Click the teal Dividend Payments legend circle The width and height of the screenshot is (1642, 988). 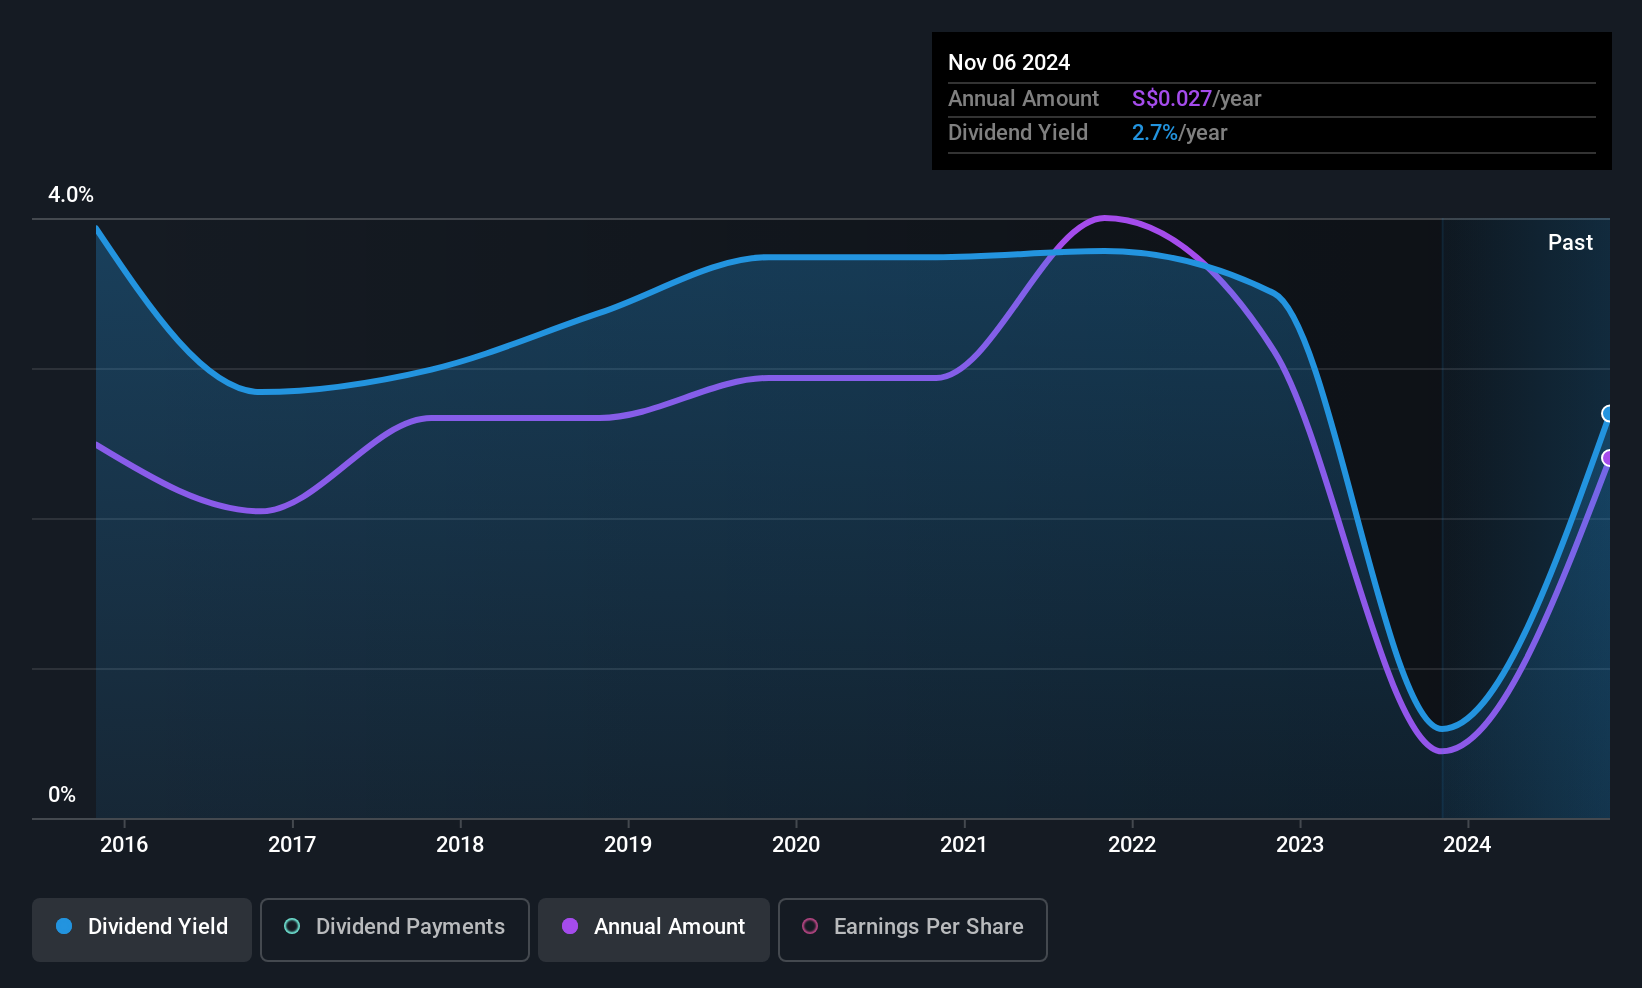(x=292, y=926)
